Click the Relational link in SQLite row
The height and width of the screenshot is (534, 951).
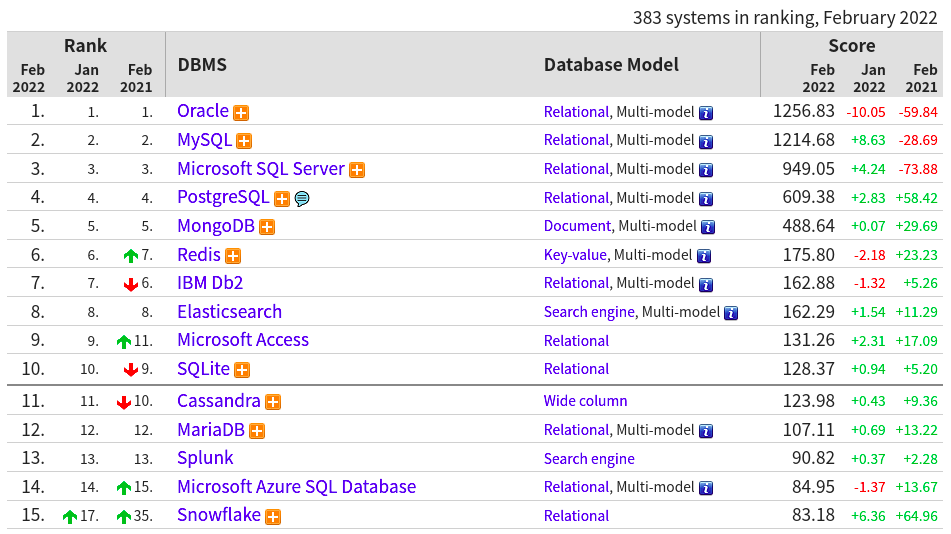tap(576, 369)
